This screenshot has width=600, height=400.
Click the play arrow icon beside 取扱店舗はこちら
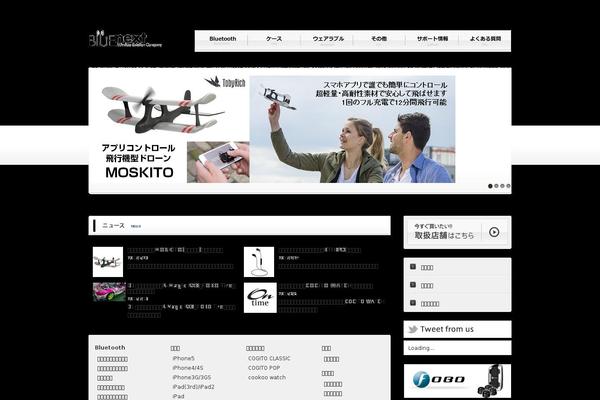(494, 232)
